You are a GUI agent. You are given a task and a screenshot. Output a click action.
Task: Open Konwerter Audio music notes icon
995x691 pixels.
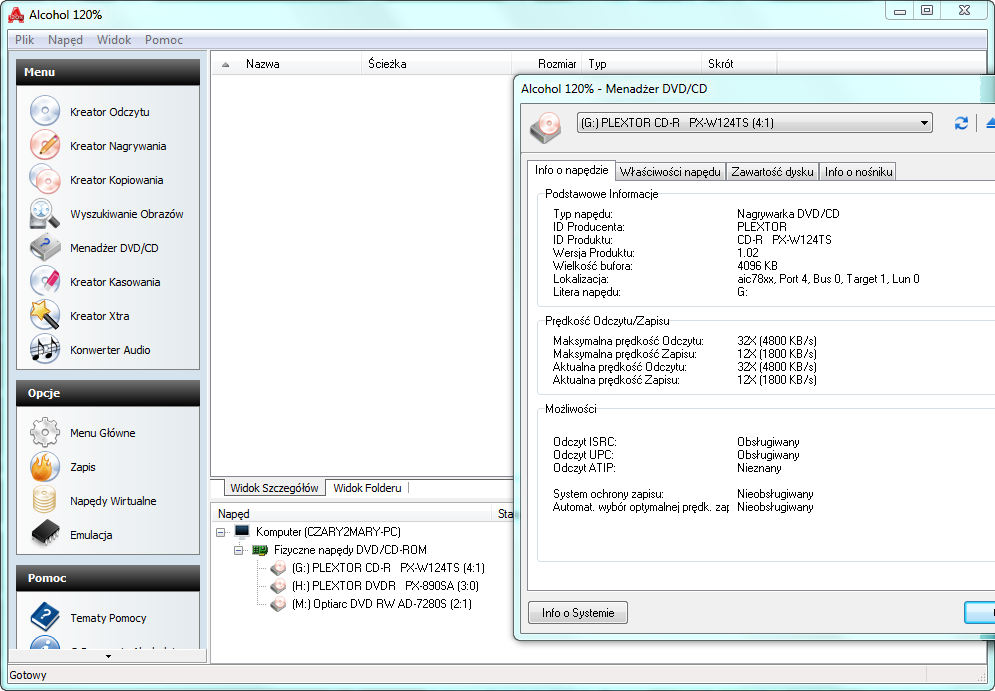click(45, 350)
